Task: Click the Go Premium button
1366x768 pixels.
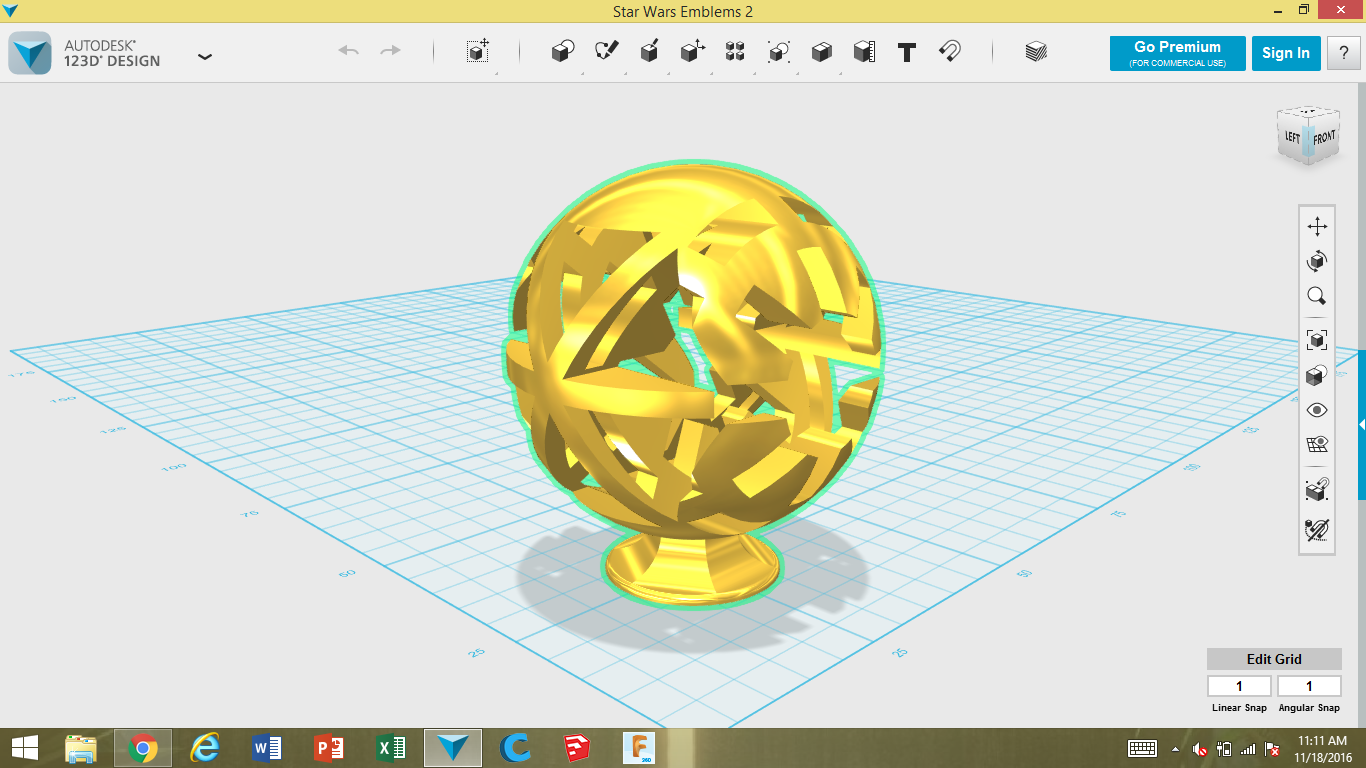Action: pos(1177,53)
